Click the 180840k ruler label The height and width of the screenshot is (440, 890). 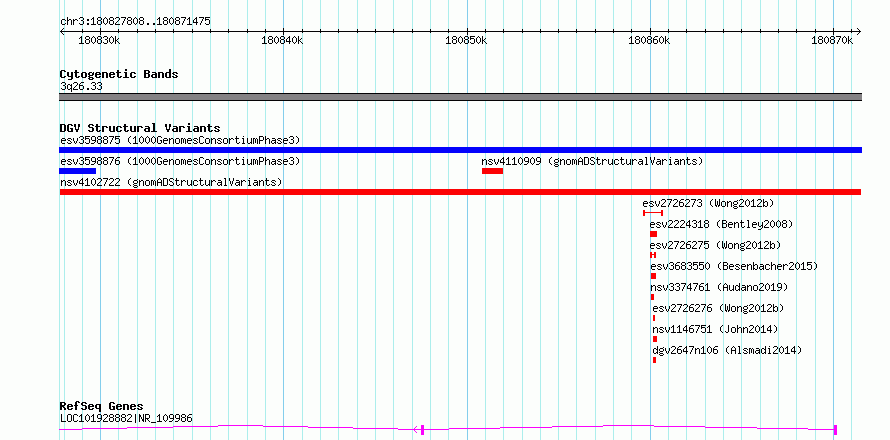tap(282, 40)
